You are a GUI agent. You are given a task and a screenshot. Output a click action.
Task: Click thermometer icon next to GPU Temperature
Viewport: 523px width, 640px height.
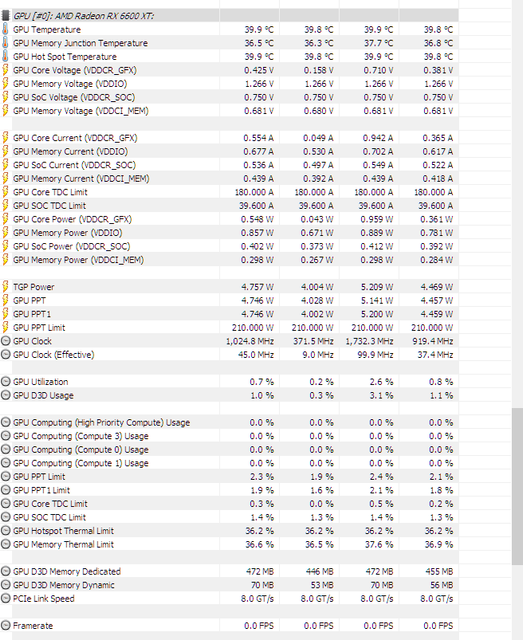(5, 29)
